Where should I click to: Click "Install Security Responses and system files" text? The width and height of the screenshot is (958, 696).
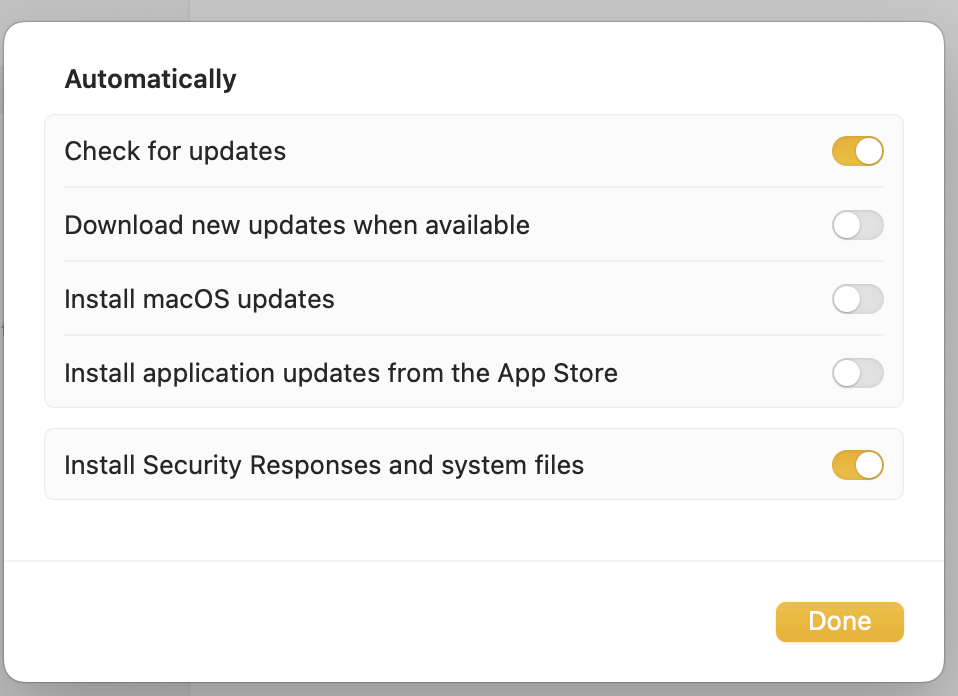tap(324, 465)
